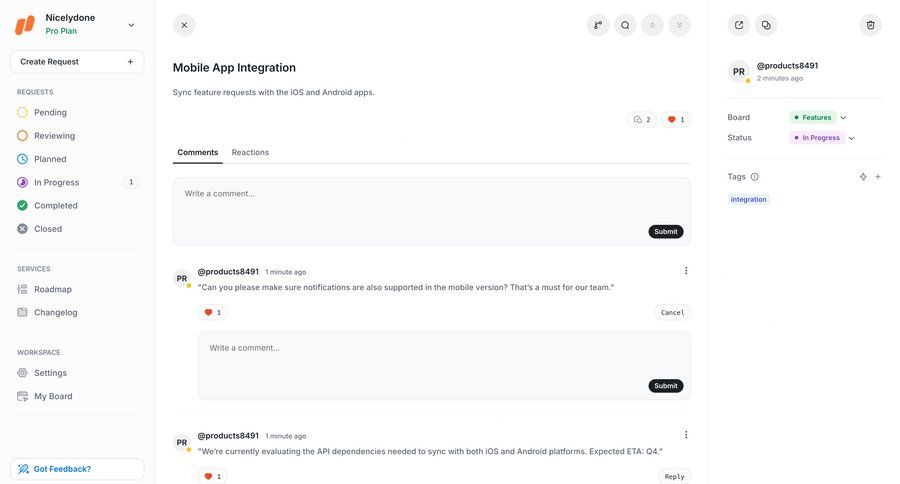Image resolution: width=900 pixels, height=484 pixels.
Task: Open request in new window icon
Action: click(x=739, y=25)
